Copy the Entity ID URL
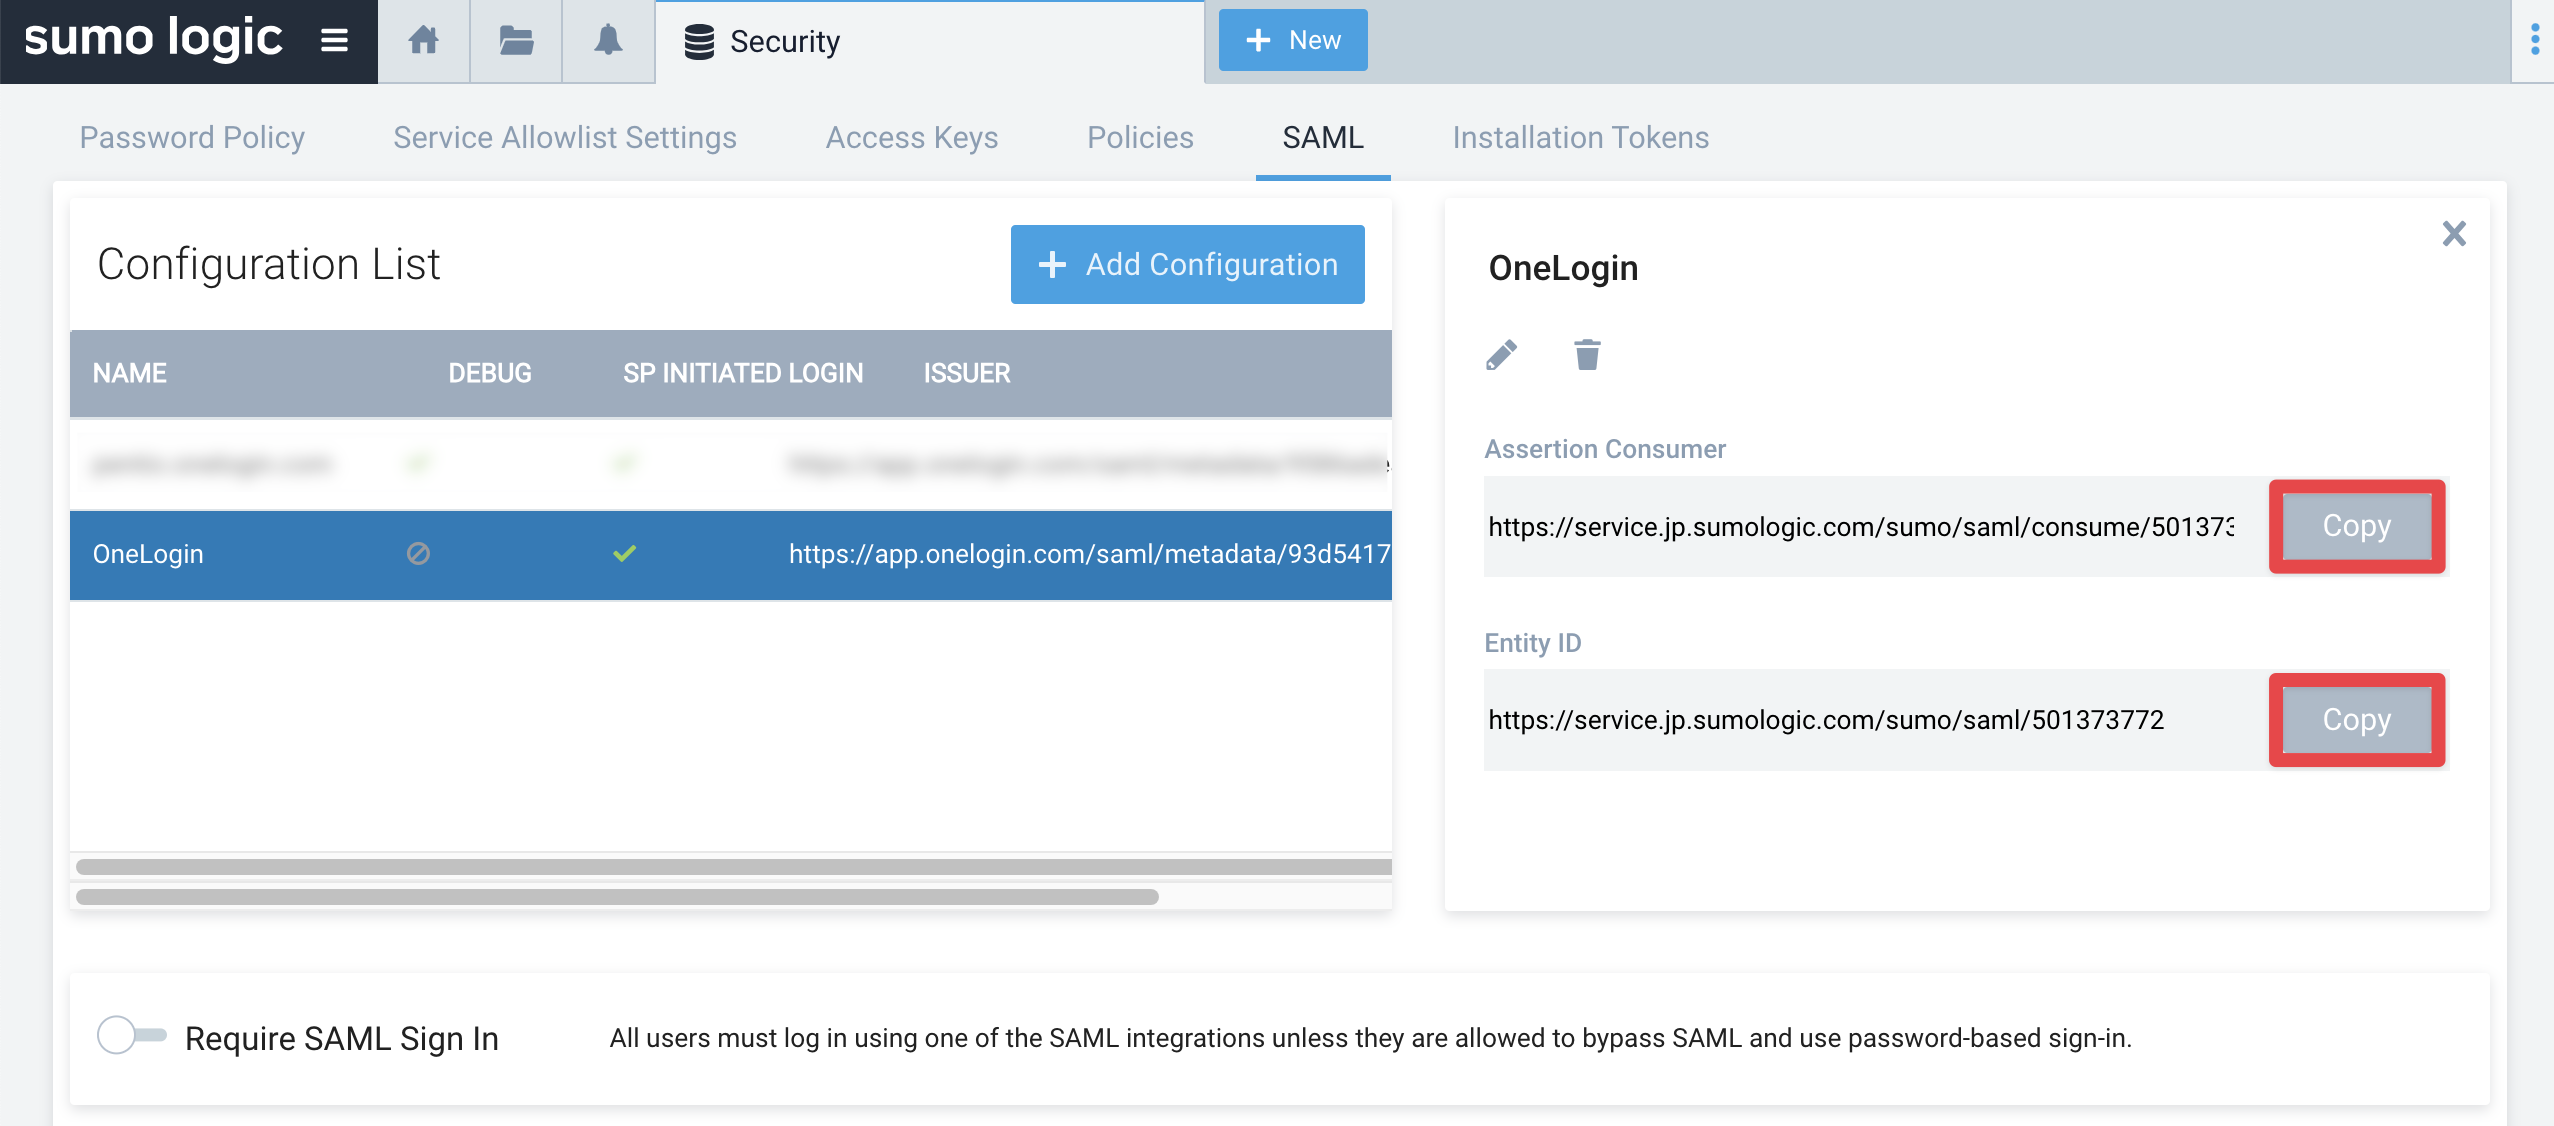Screen dimensions: 2554x1126 (2357, 720)
